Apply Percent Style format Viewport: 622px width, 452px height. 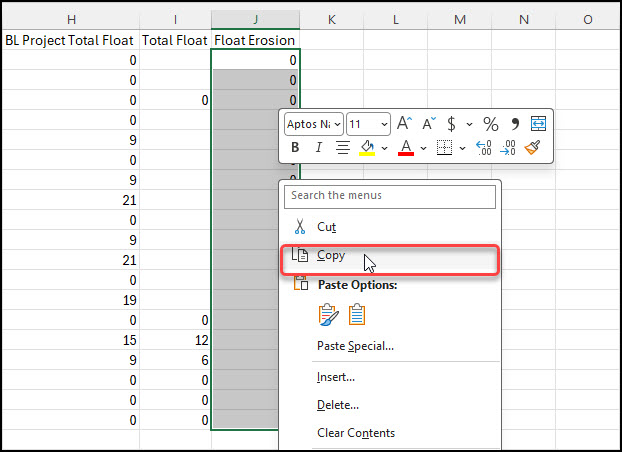pyautogui.click(x=491, y=124)
